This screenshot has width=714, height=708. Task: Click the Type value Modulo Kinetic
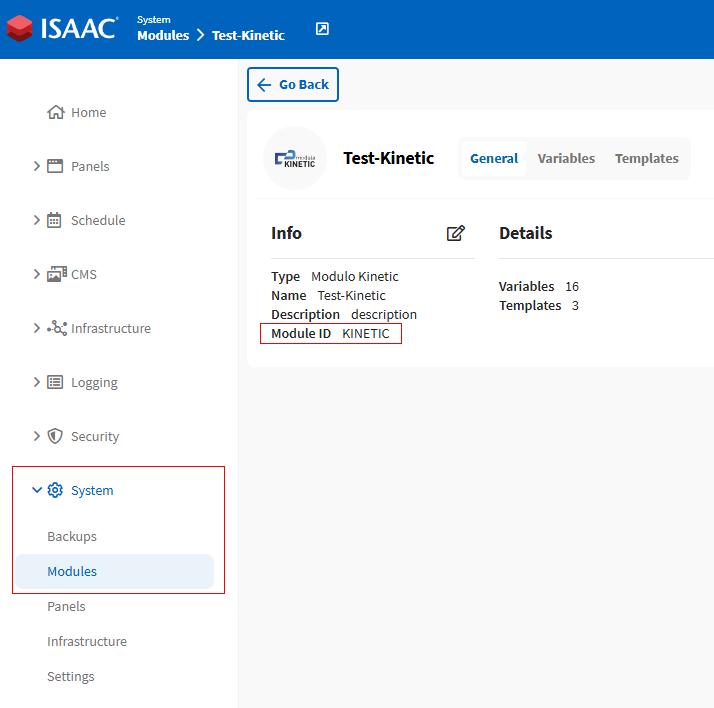[355, 276]
